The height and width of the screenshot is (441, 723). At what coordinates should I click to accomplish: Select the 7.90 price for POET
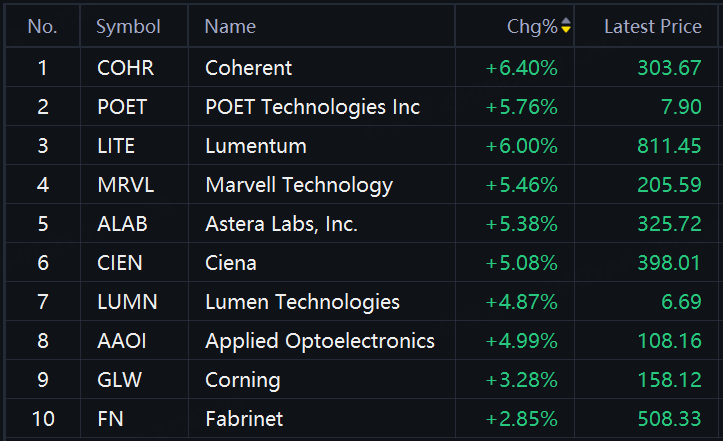tap(681, 107)
